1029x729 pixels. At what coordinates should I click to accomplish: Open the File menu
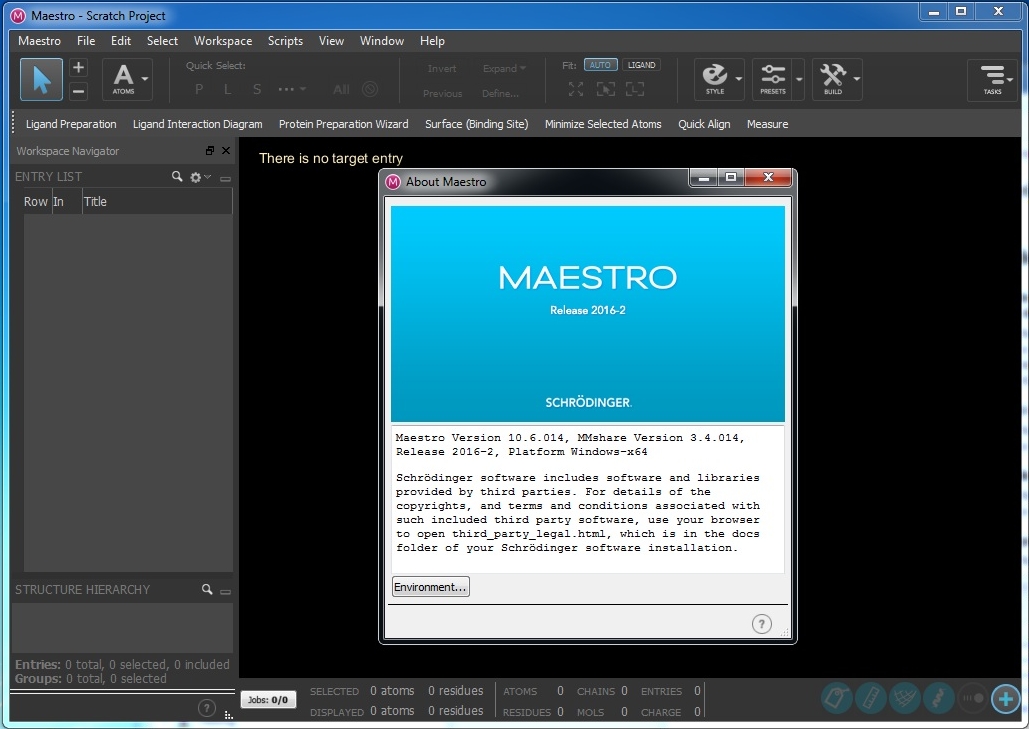click(86, 41)
